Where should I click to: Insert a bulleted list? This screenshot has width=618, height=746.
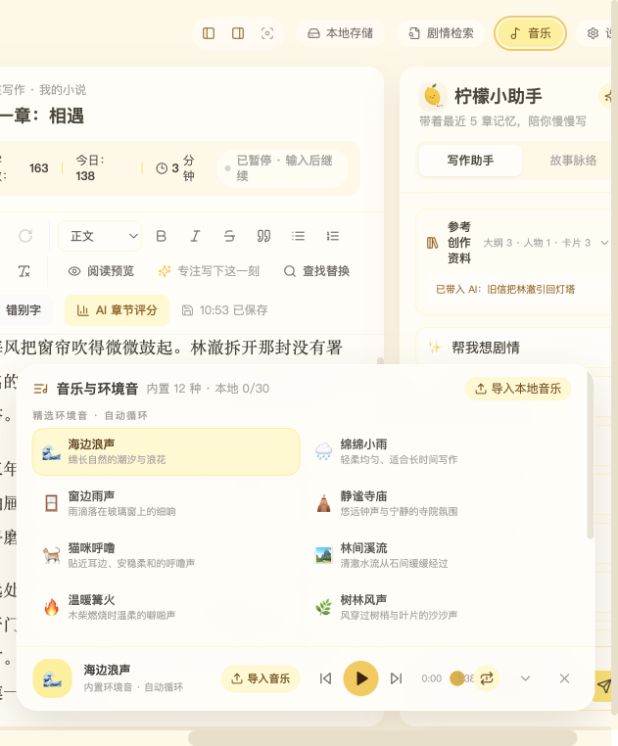click(x=298, y=236)
